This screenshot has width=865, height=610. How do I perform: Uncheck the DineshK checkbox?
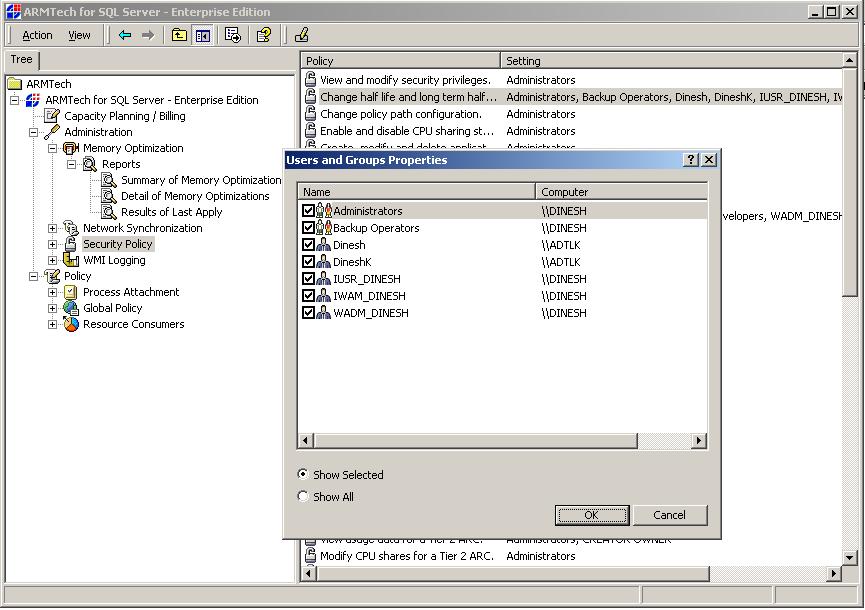(308, 262)
